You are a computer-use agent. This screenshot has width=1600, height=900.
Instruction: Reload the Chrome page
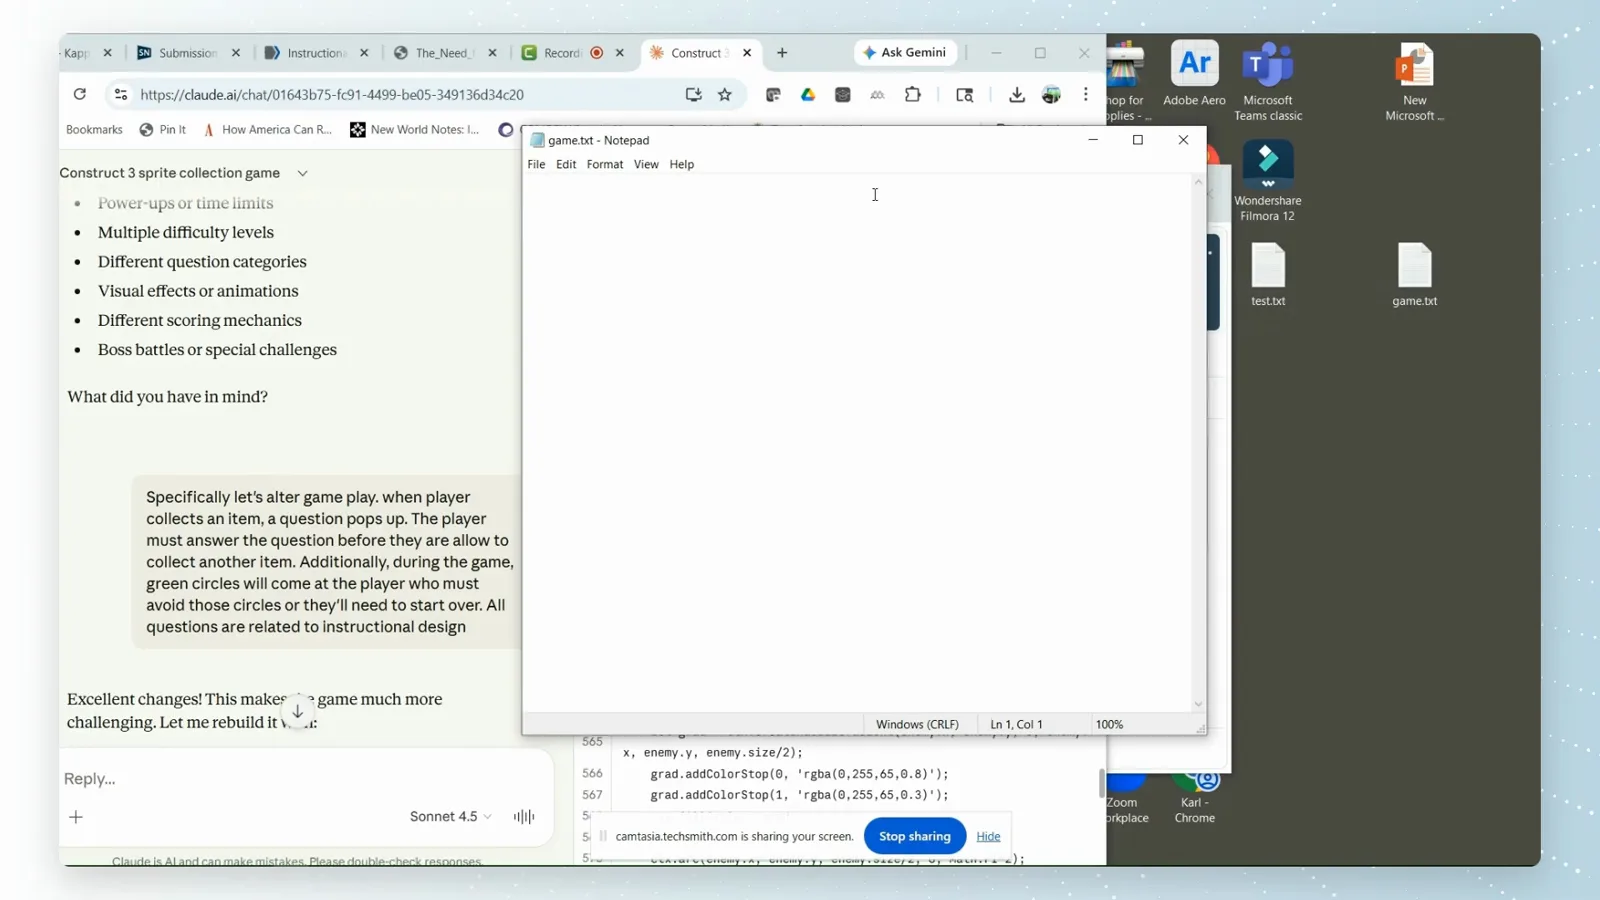point(80,94)
